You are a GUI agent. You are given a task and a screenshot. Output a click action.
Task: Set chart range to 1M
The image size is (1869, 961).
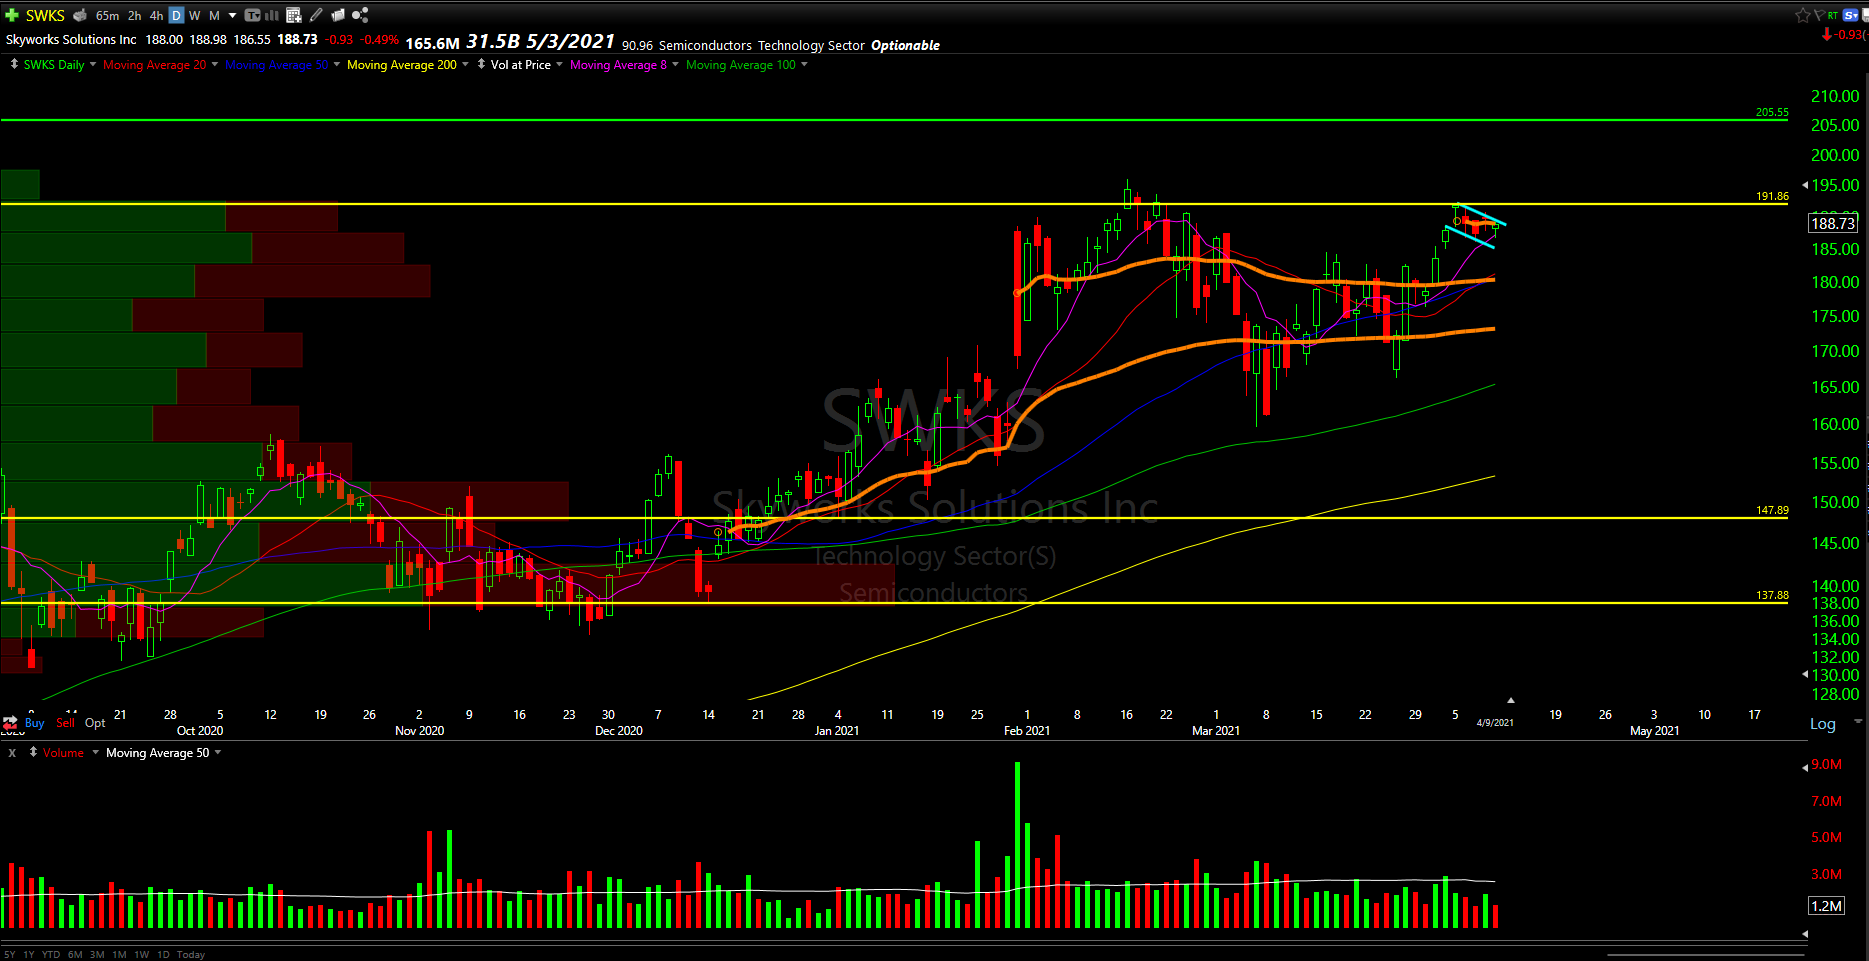(x=119, y=955)
